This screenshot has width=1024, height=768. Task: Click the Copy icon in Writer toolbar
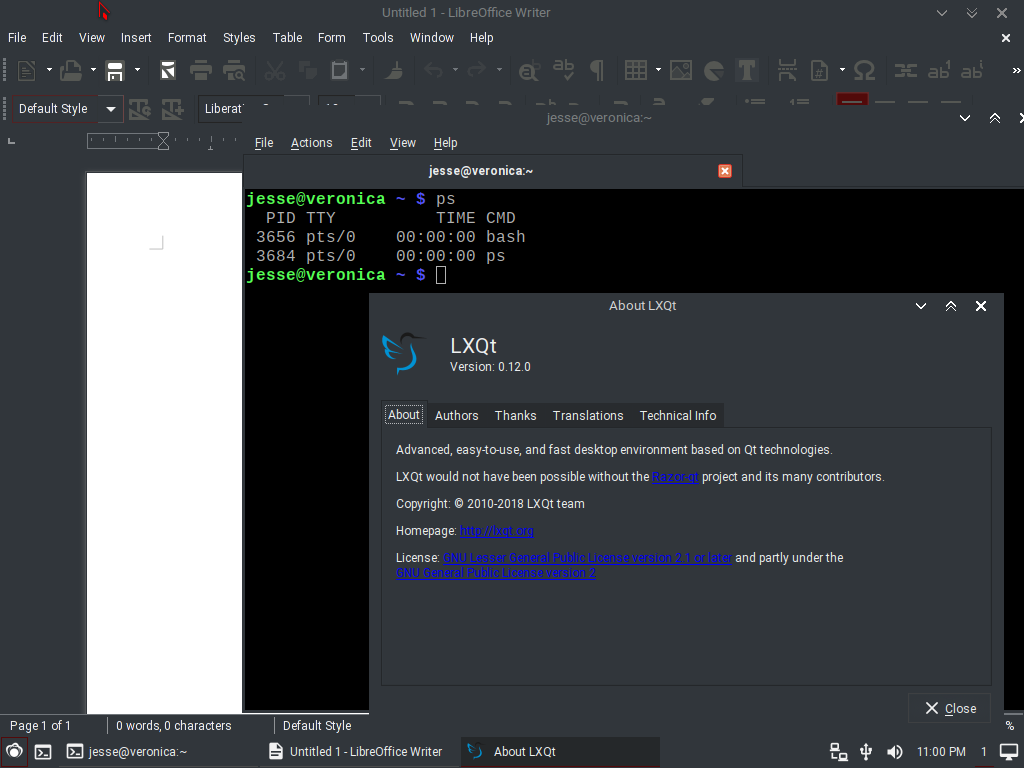pos(307,70)
